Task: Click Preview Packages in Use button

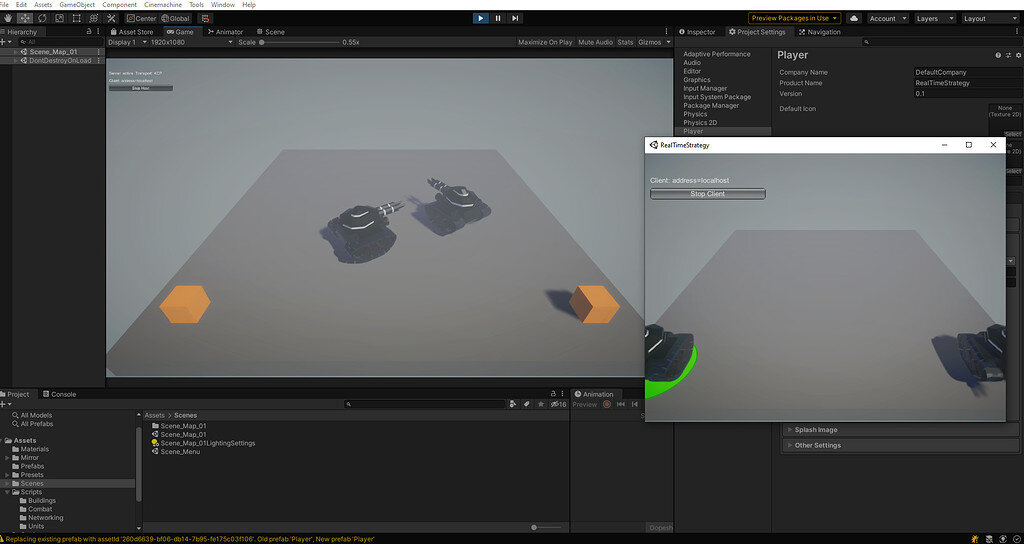Action: pos(793,18)
